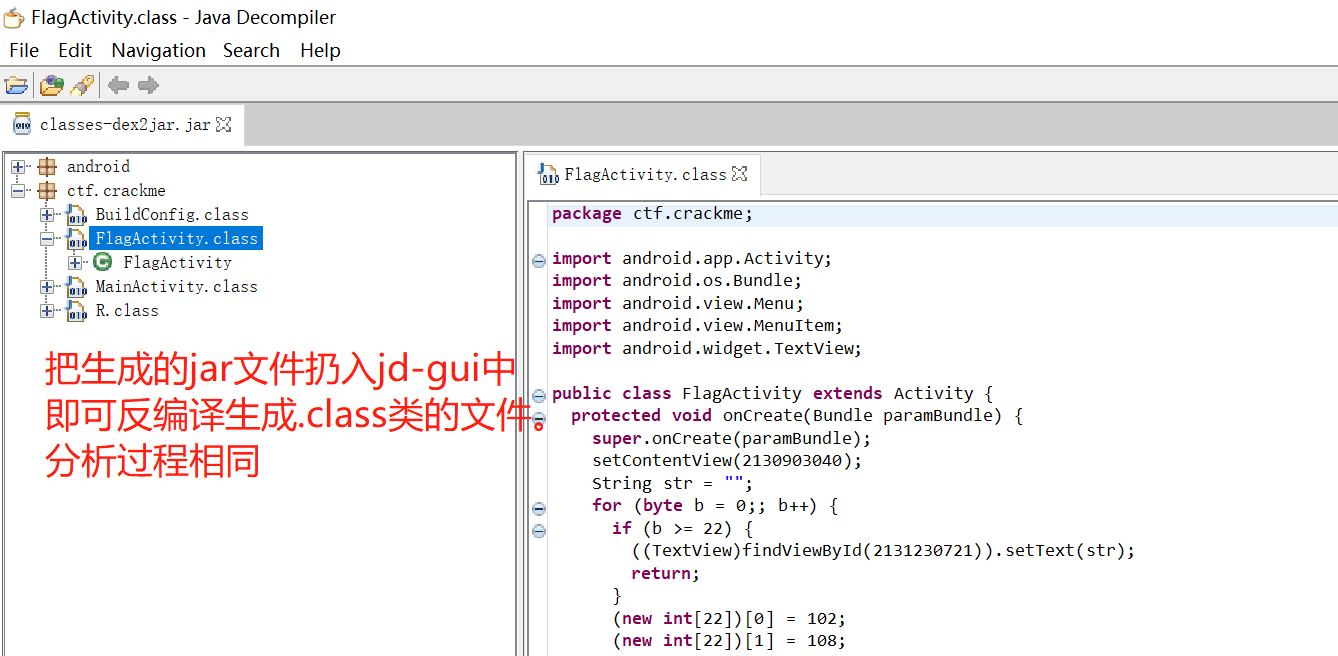Select the FlagActivity.class editor tab
This screenshot has width=1338, height=656.
click(645, 174)
